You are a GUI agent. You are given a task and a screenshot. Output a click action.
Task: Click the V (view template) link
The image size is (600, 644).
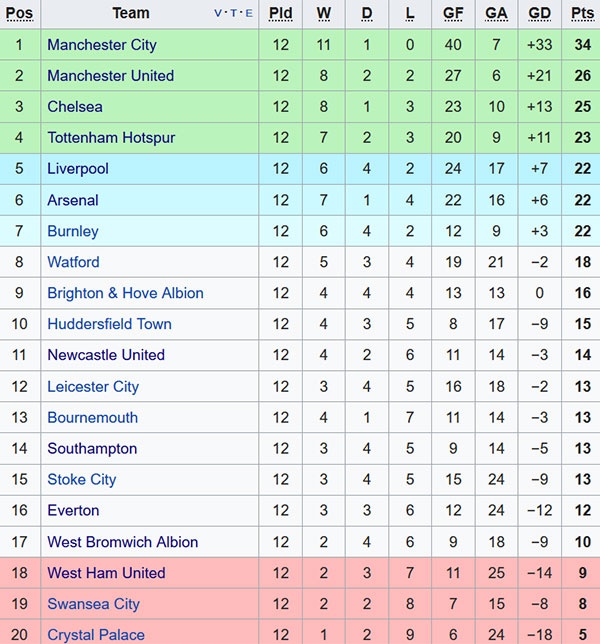tap(219, 14)
